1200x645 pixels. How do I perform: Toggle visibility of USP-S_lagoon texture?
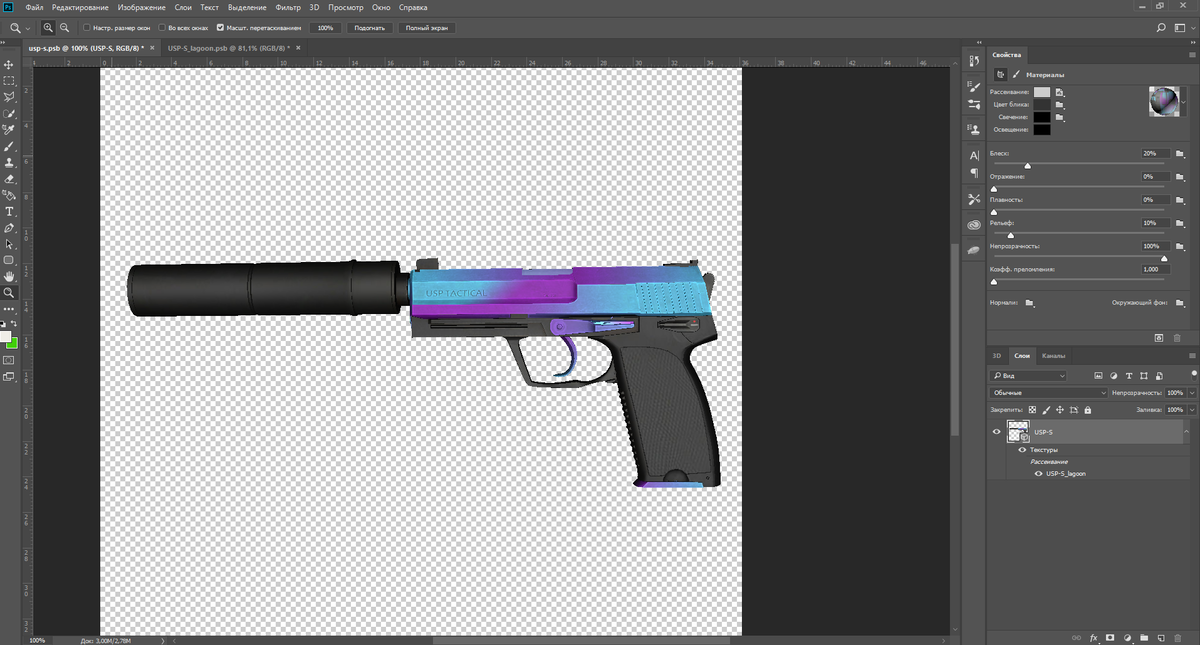pyautogui.click(x=1039, y=473)
